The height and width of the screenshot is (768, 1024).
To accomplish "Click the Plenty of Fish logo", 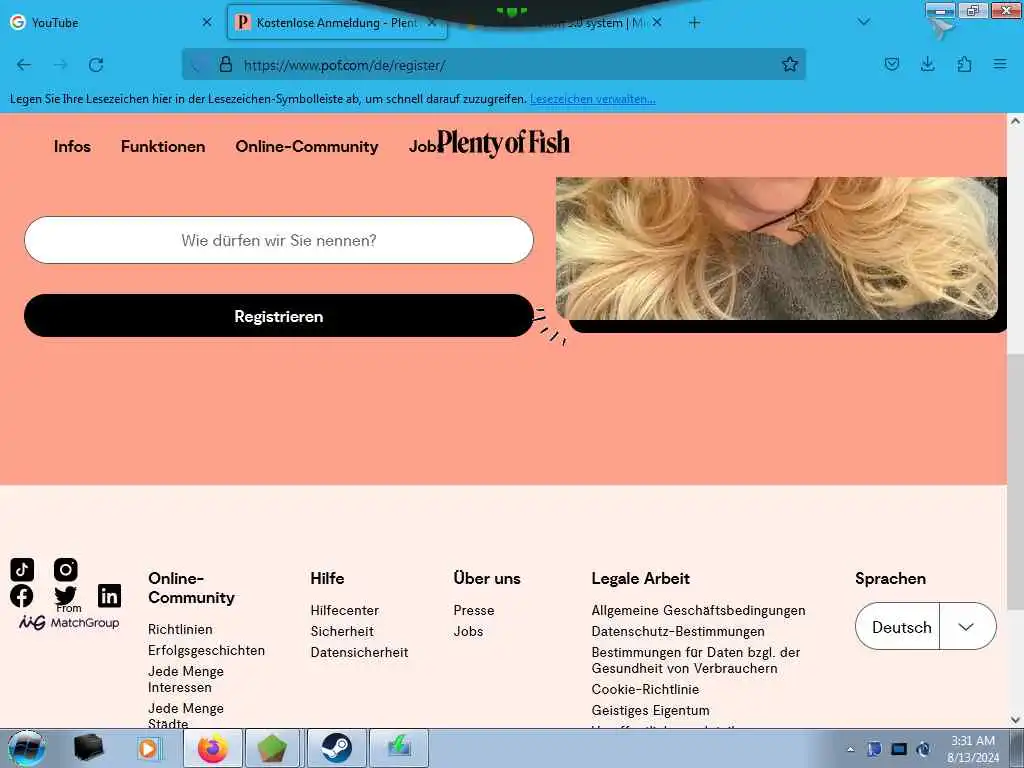I will [503, 143].
